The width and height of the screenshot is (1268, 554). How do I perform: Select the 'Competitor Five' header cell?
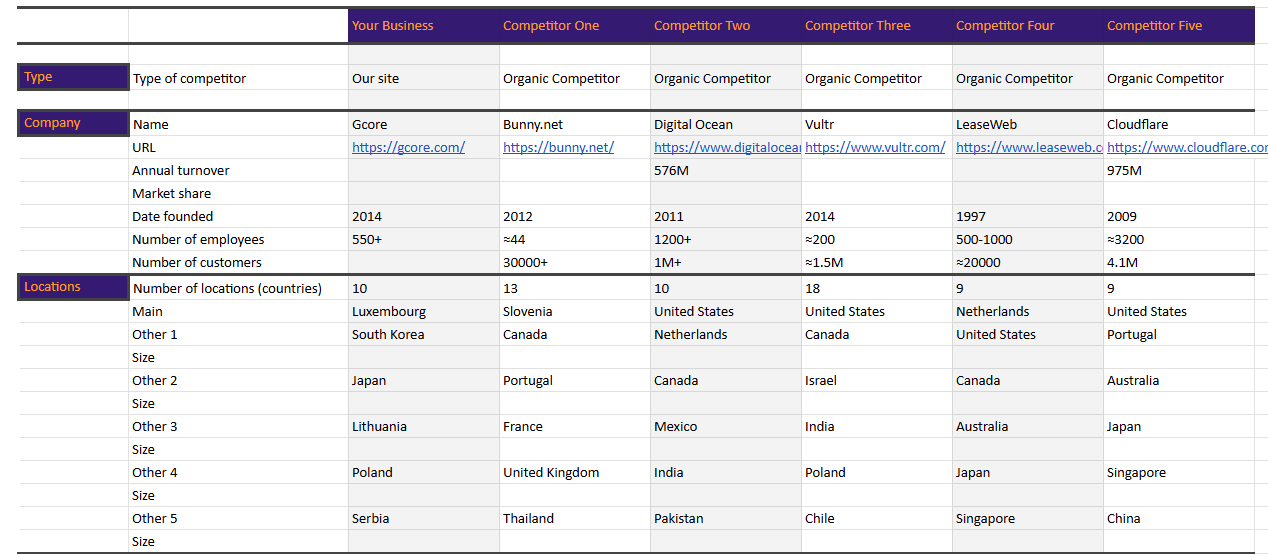coord(1179,26)
